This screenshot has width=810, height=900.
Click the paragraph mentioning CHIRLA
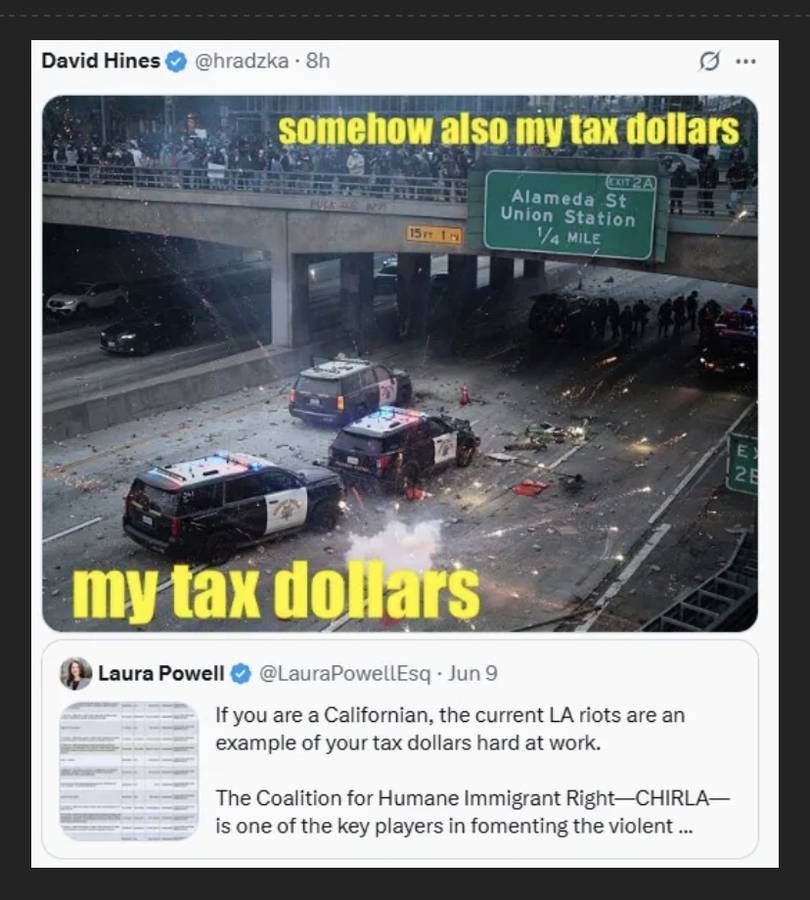[472, 812]
